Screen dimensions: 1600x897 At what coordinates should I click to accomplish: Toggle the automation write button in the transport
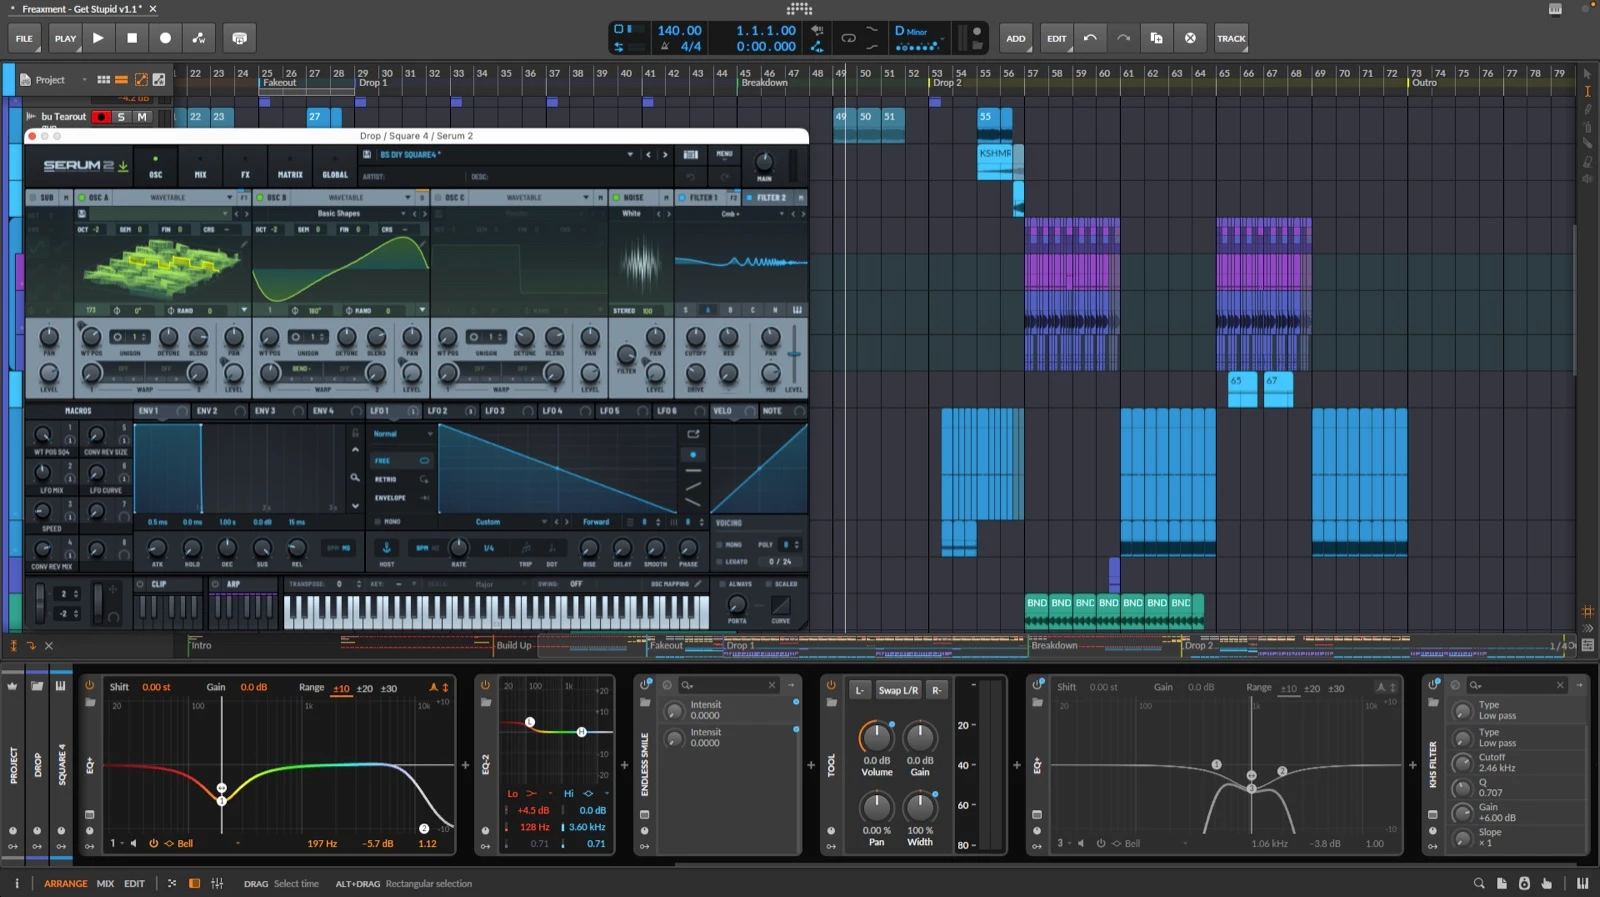coord(199,38)
